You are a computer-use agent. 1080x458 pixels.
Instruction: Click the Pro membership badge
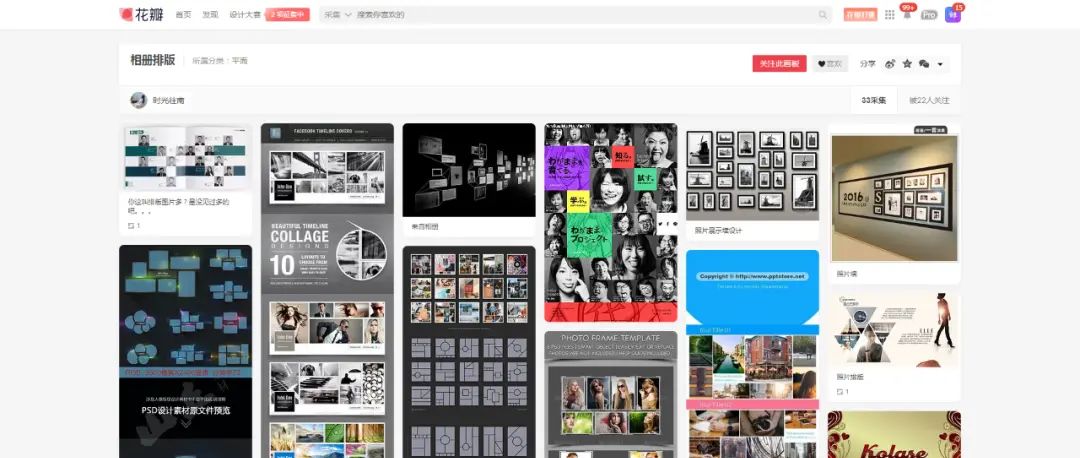[929, 14]
